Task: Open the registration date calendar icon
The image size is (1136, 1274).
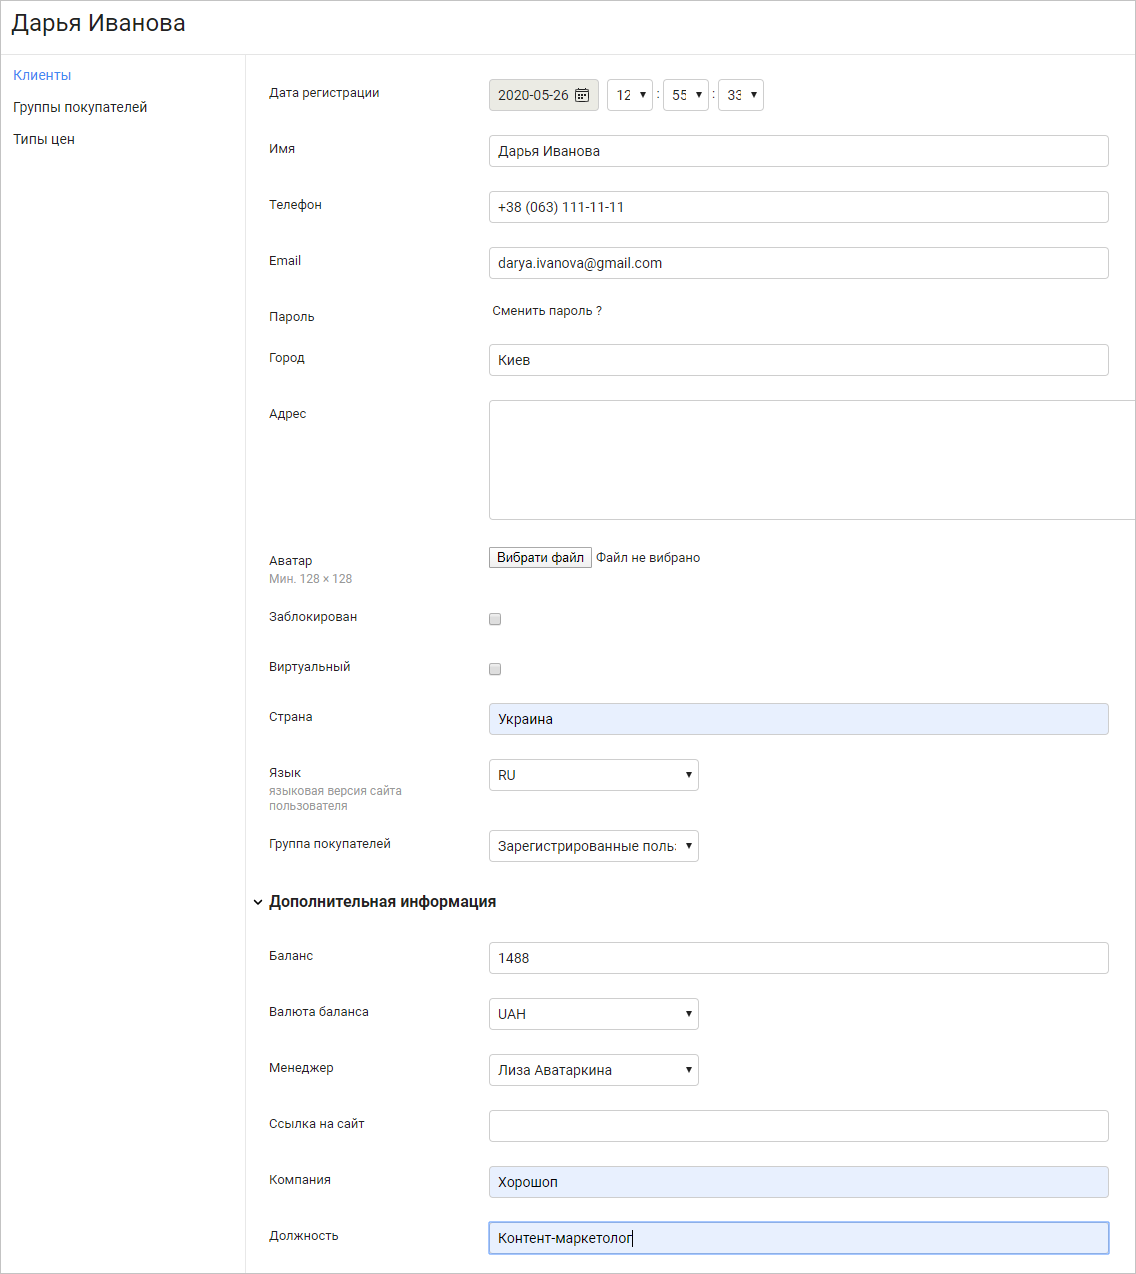Action: 582,95
